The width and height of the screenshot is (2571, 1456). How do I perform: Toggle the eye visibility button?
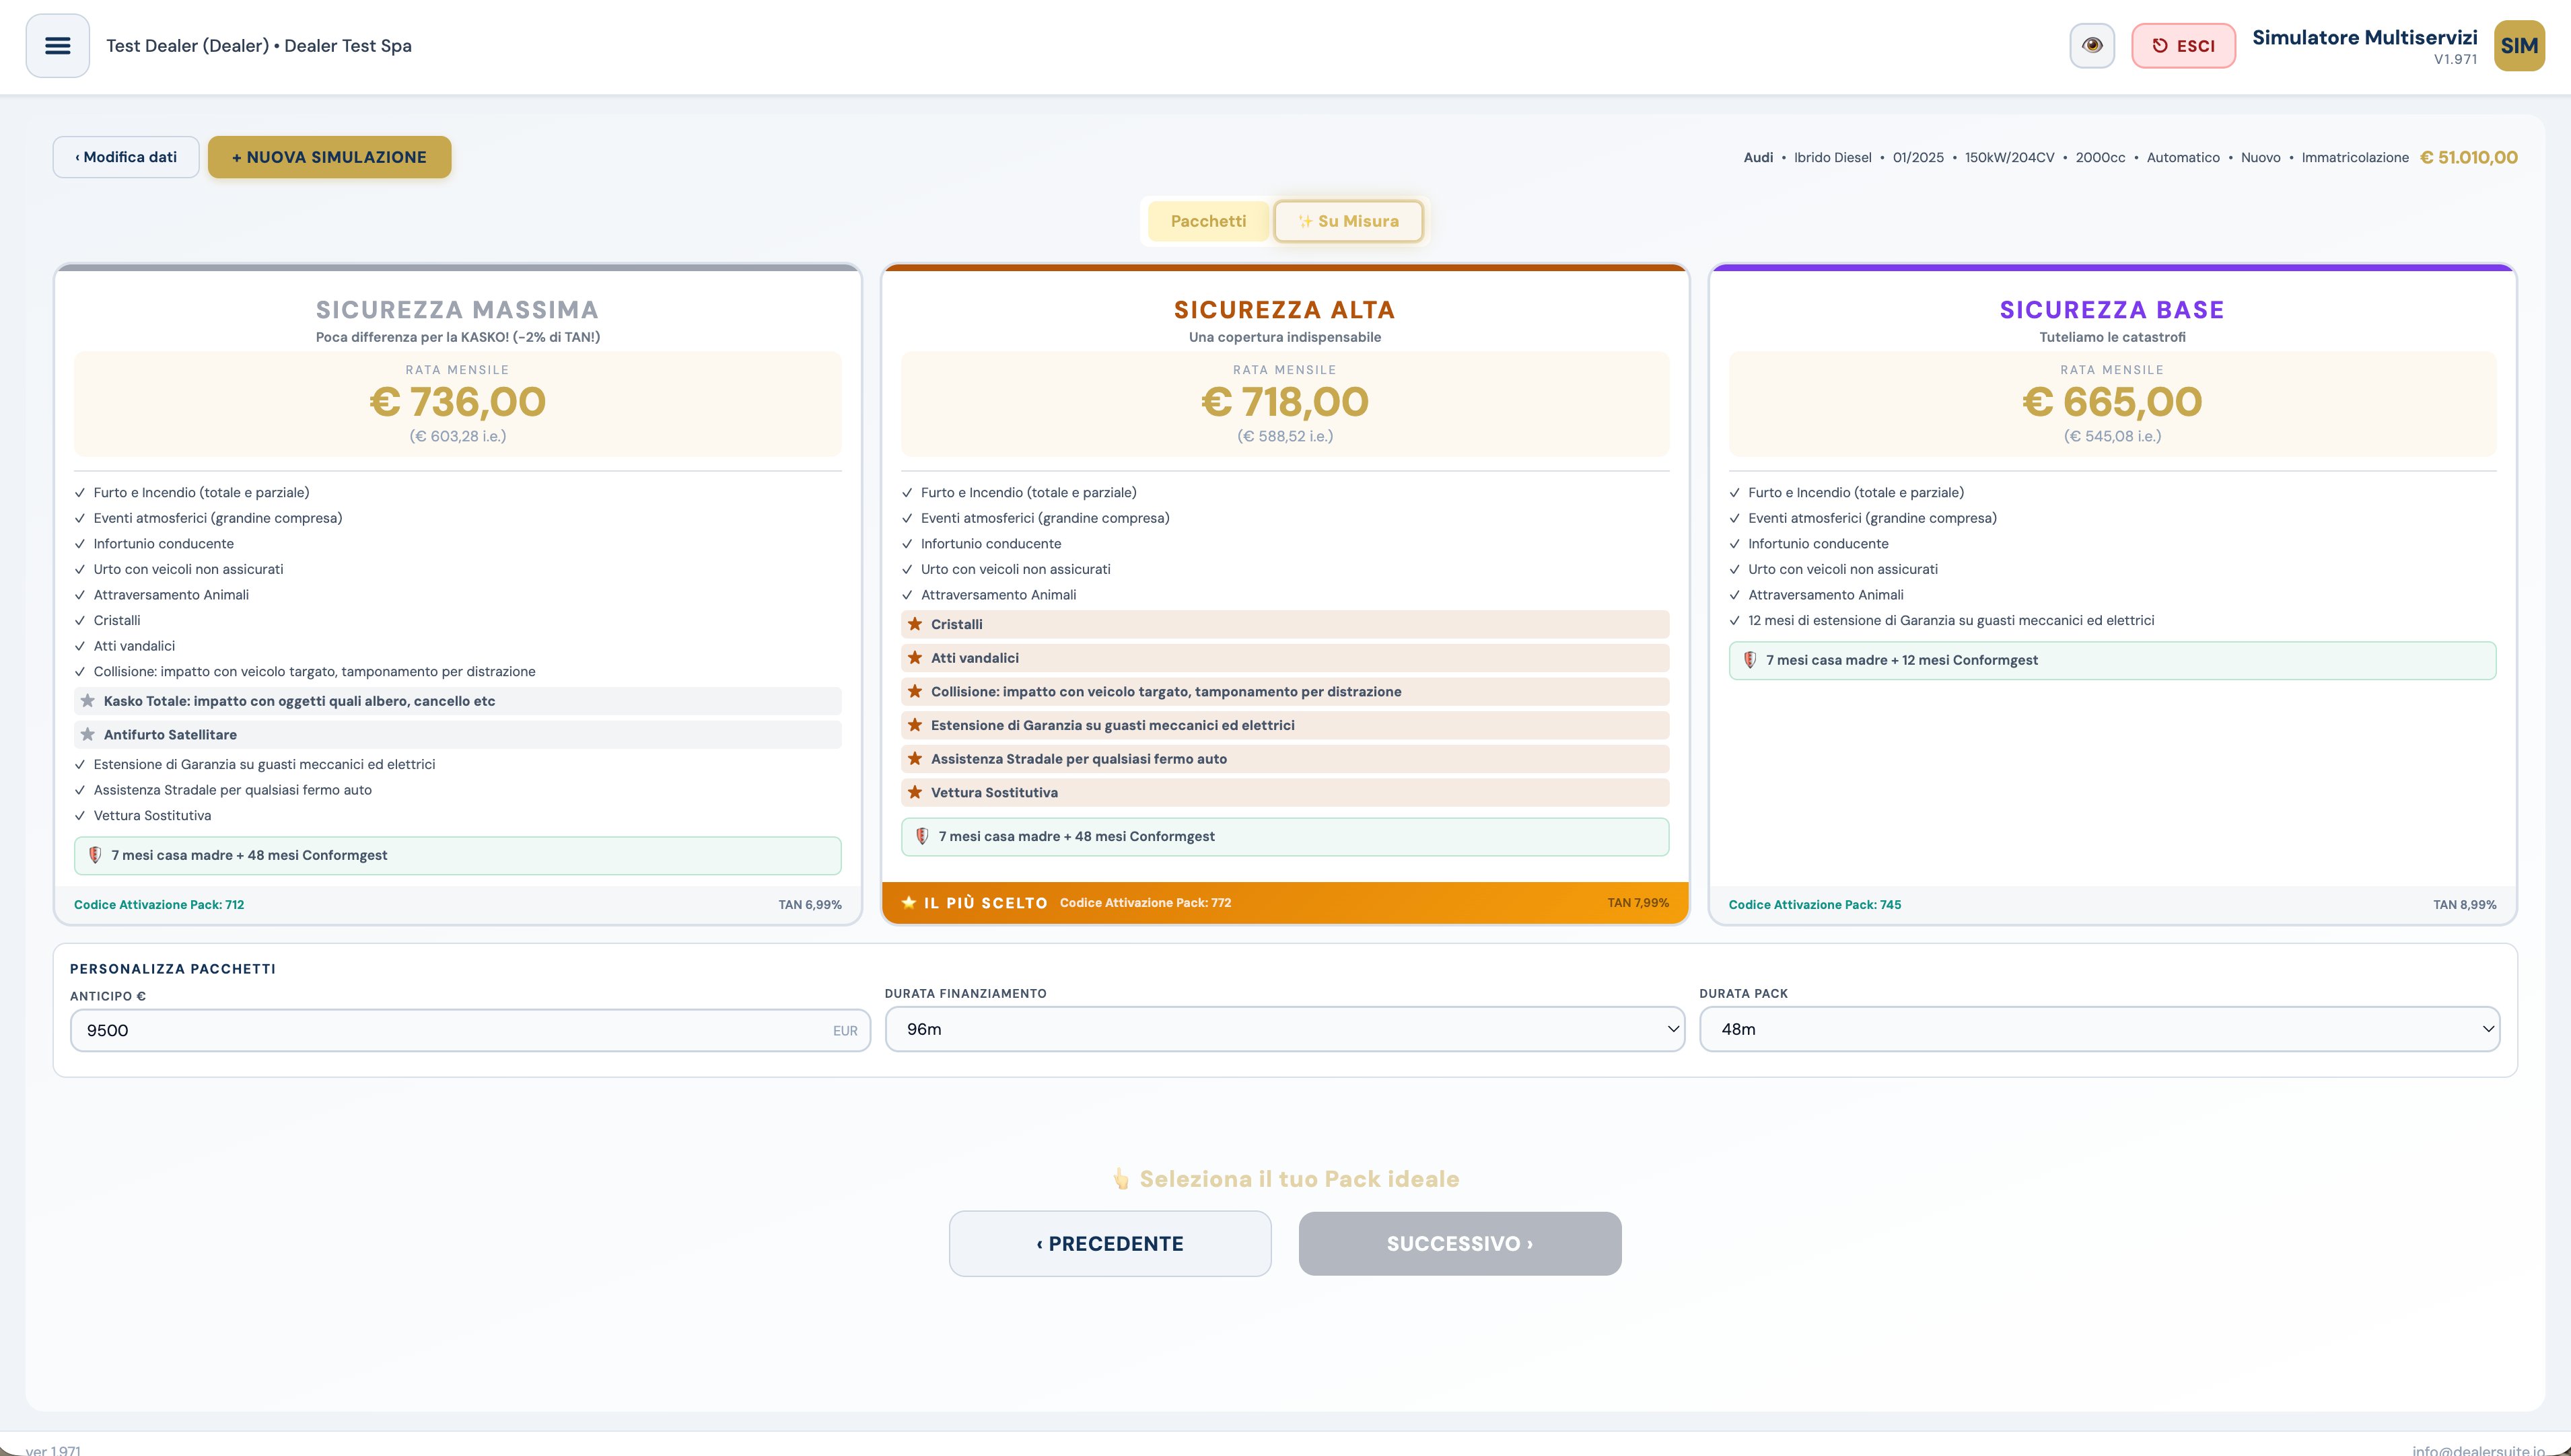[x=2092, y=46]
